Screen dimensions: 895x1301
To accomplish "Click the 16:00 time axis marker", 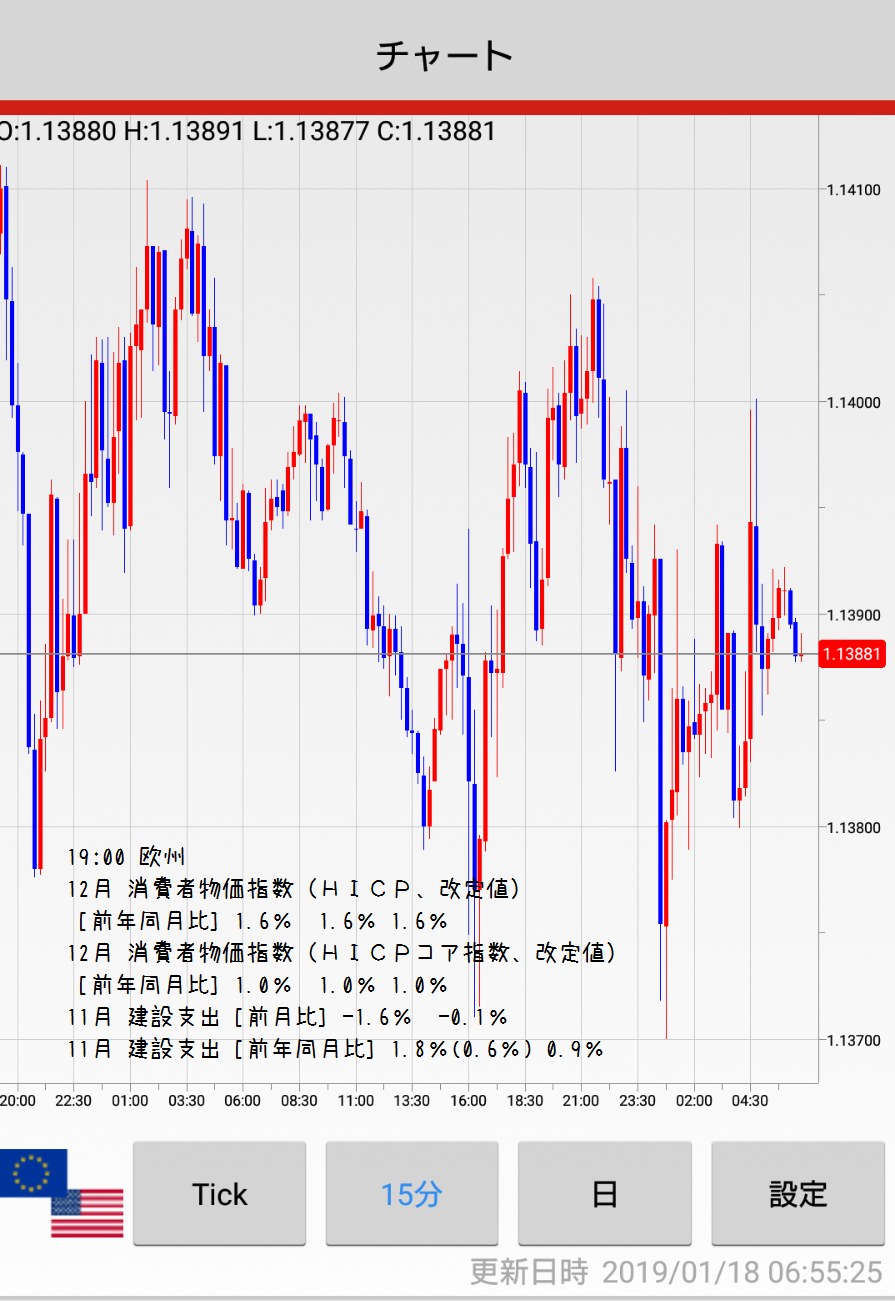I will (468, 1101).
